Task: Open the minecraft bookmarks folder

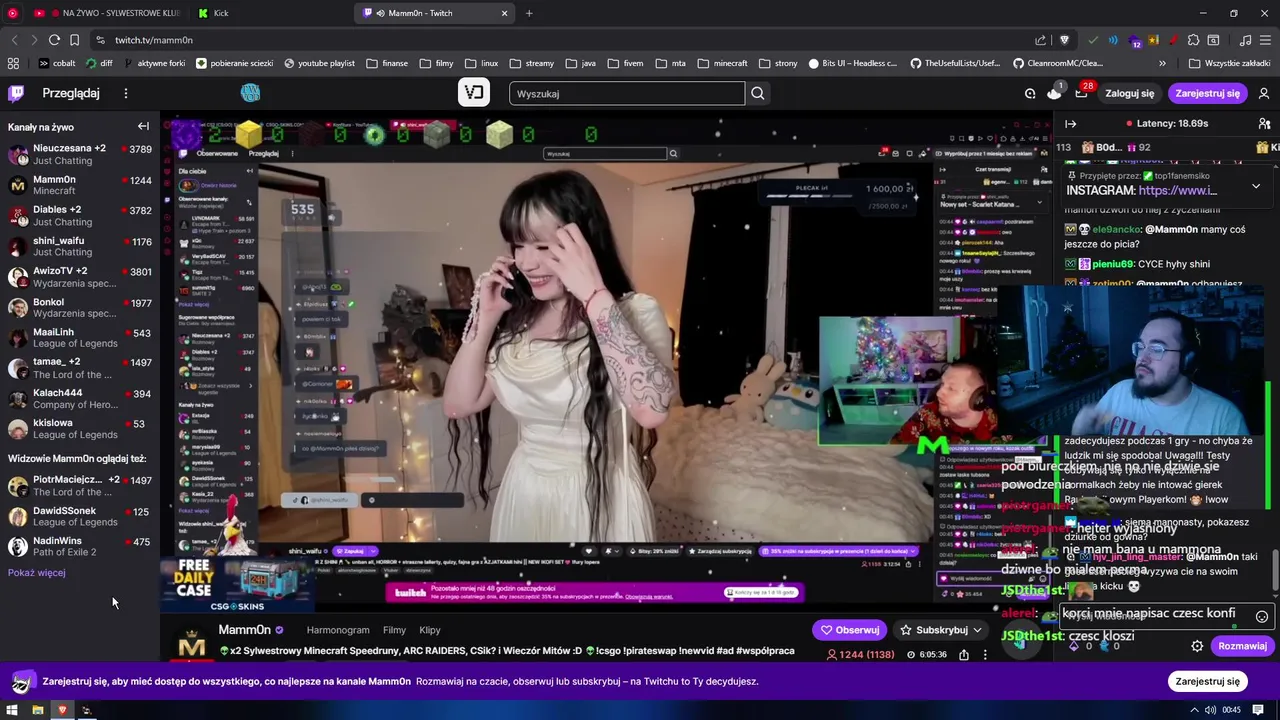Action: [722, 63]
